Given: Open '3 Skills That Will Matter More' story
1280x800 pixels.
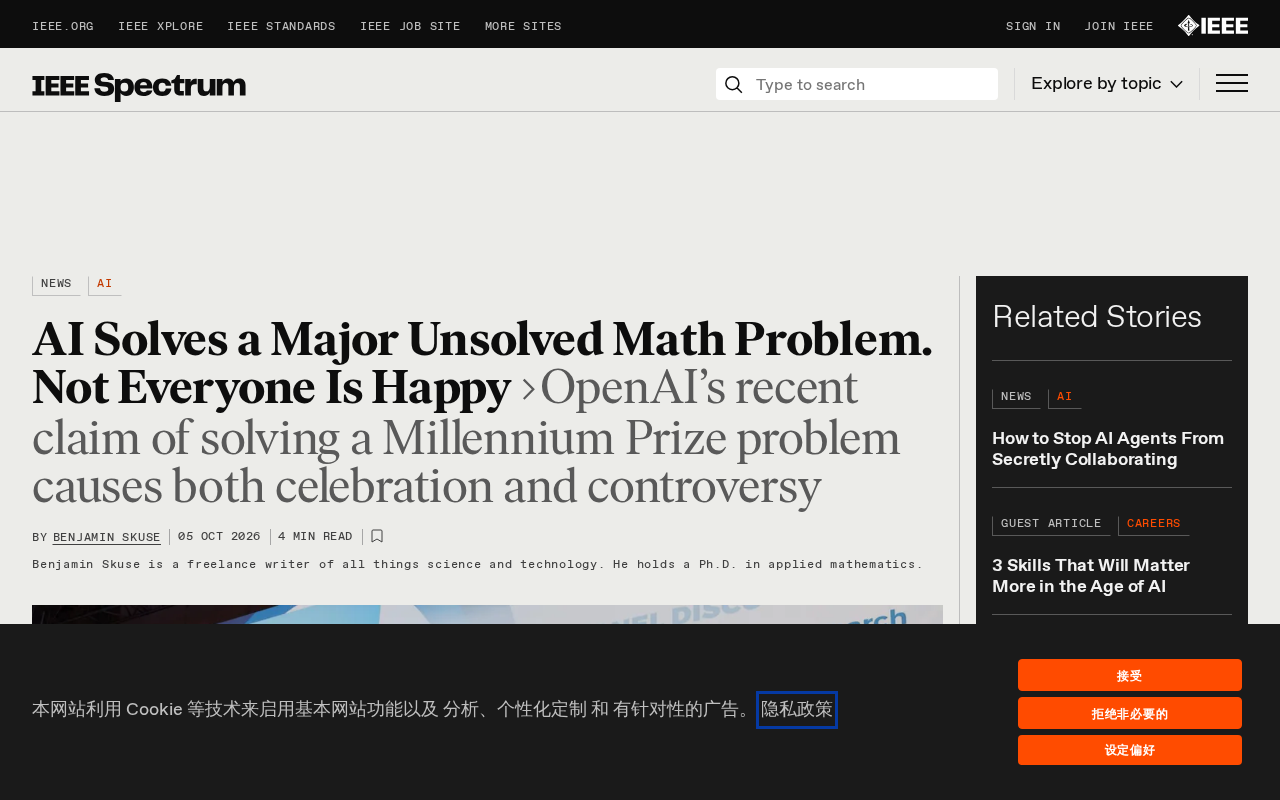Looking at the screenshot, I should pos(1091,576).
